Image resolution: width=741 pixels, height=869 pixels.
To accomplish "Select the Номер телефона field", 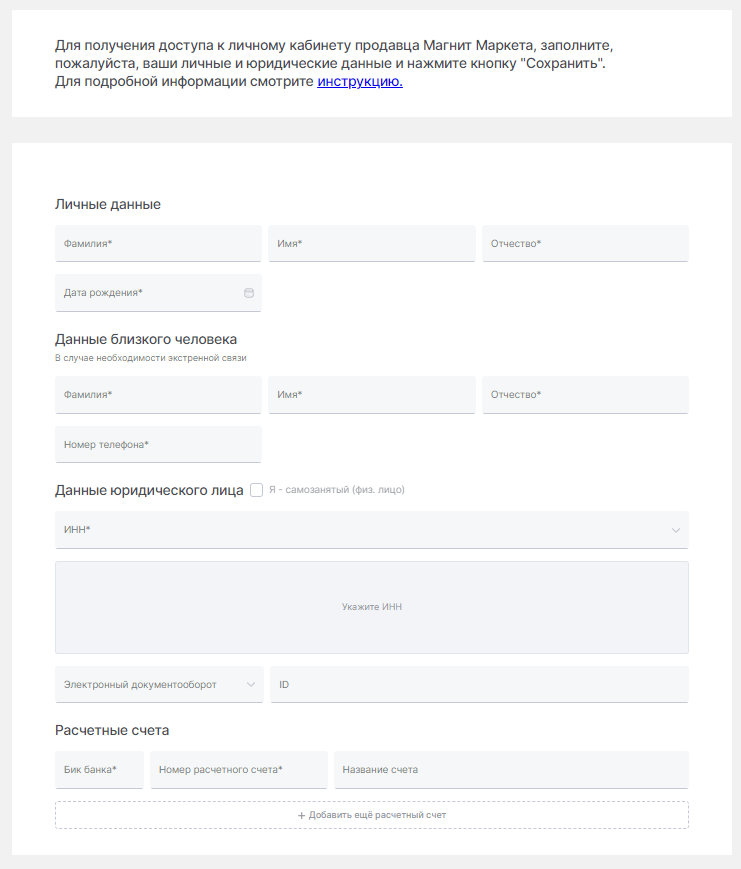I will point(158,444).
